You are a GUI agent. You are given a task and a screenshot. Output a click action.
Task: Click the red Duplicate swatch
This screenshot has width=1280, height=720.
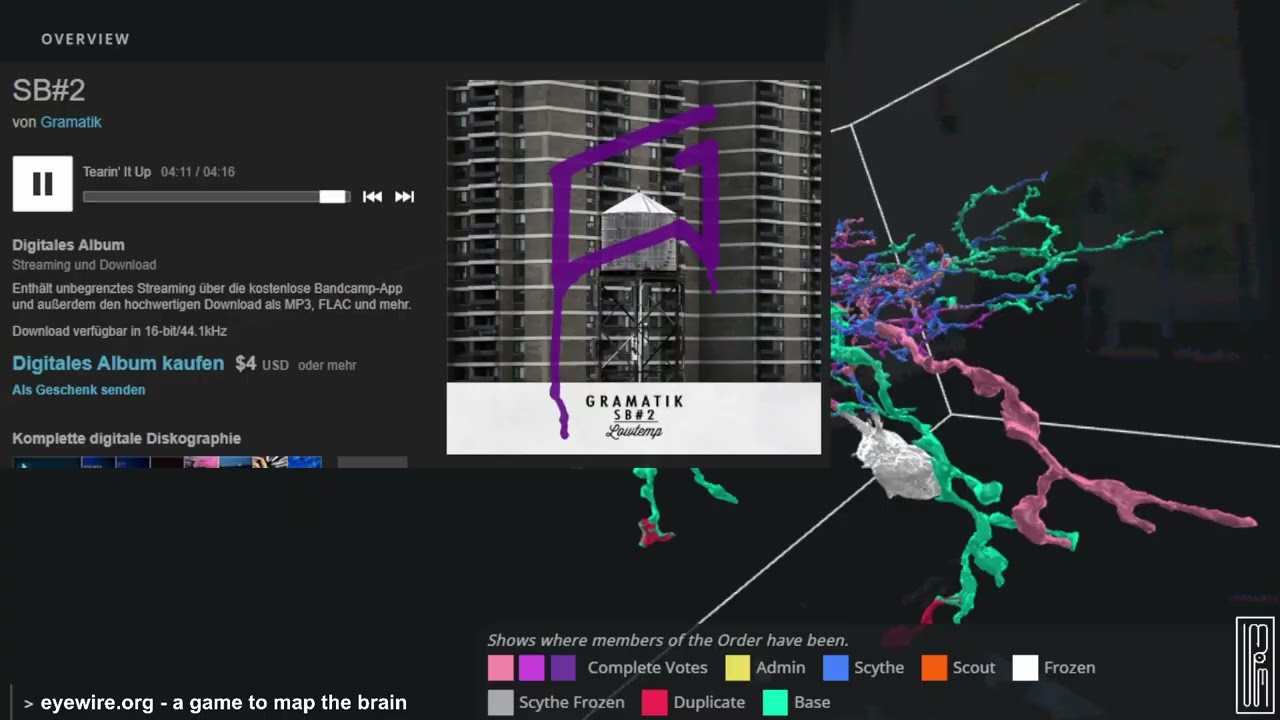click(654, 702)
